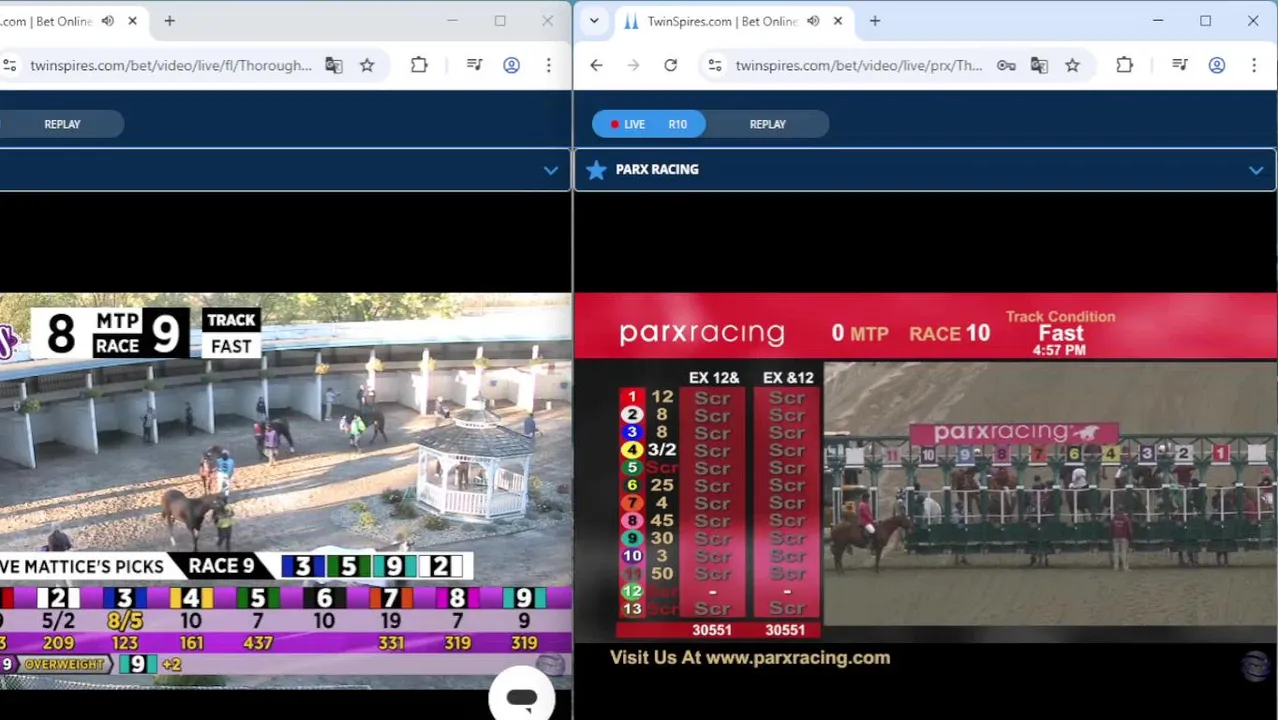Open a new tab in the left window
The width and height of the screenshot is (1278, 720).
(169, 21)
